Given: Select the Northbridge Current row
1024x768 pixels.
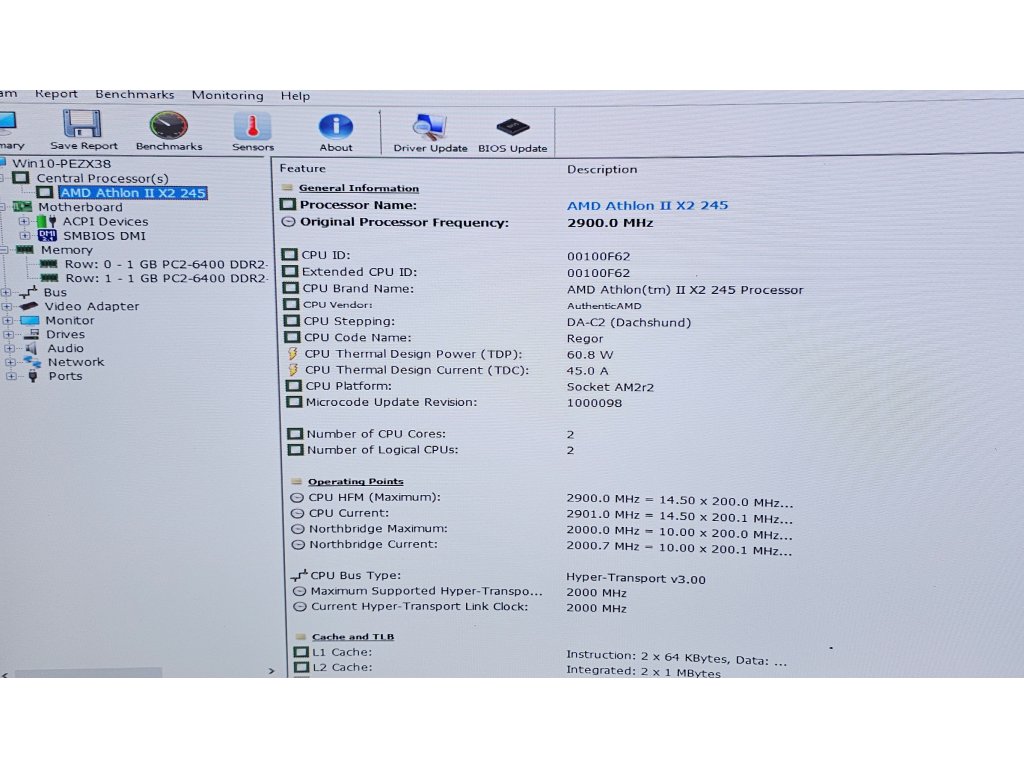Looking at the screenshot, I should point(541,547).
